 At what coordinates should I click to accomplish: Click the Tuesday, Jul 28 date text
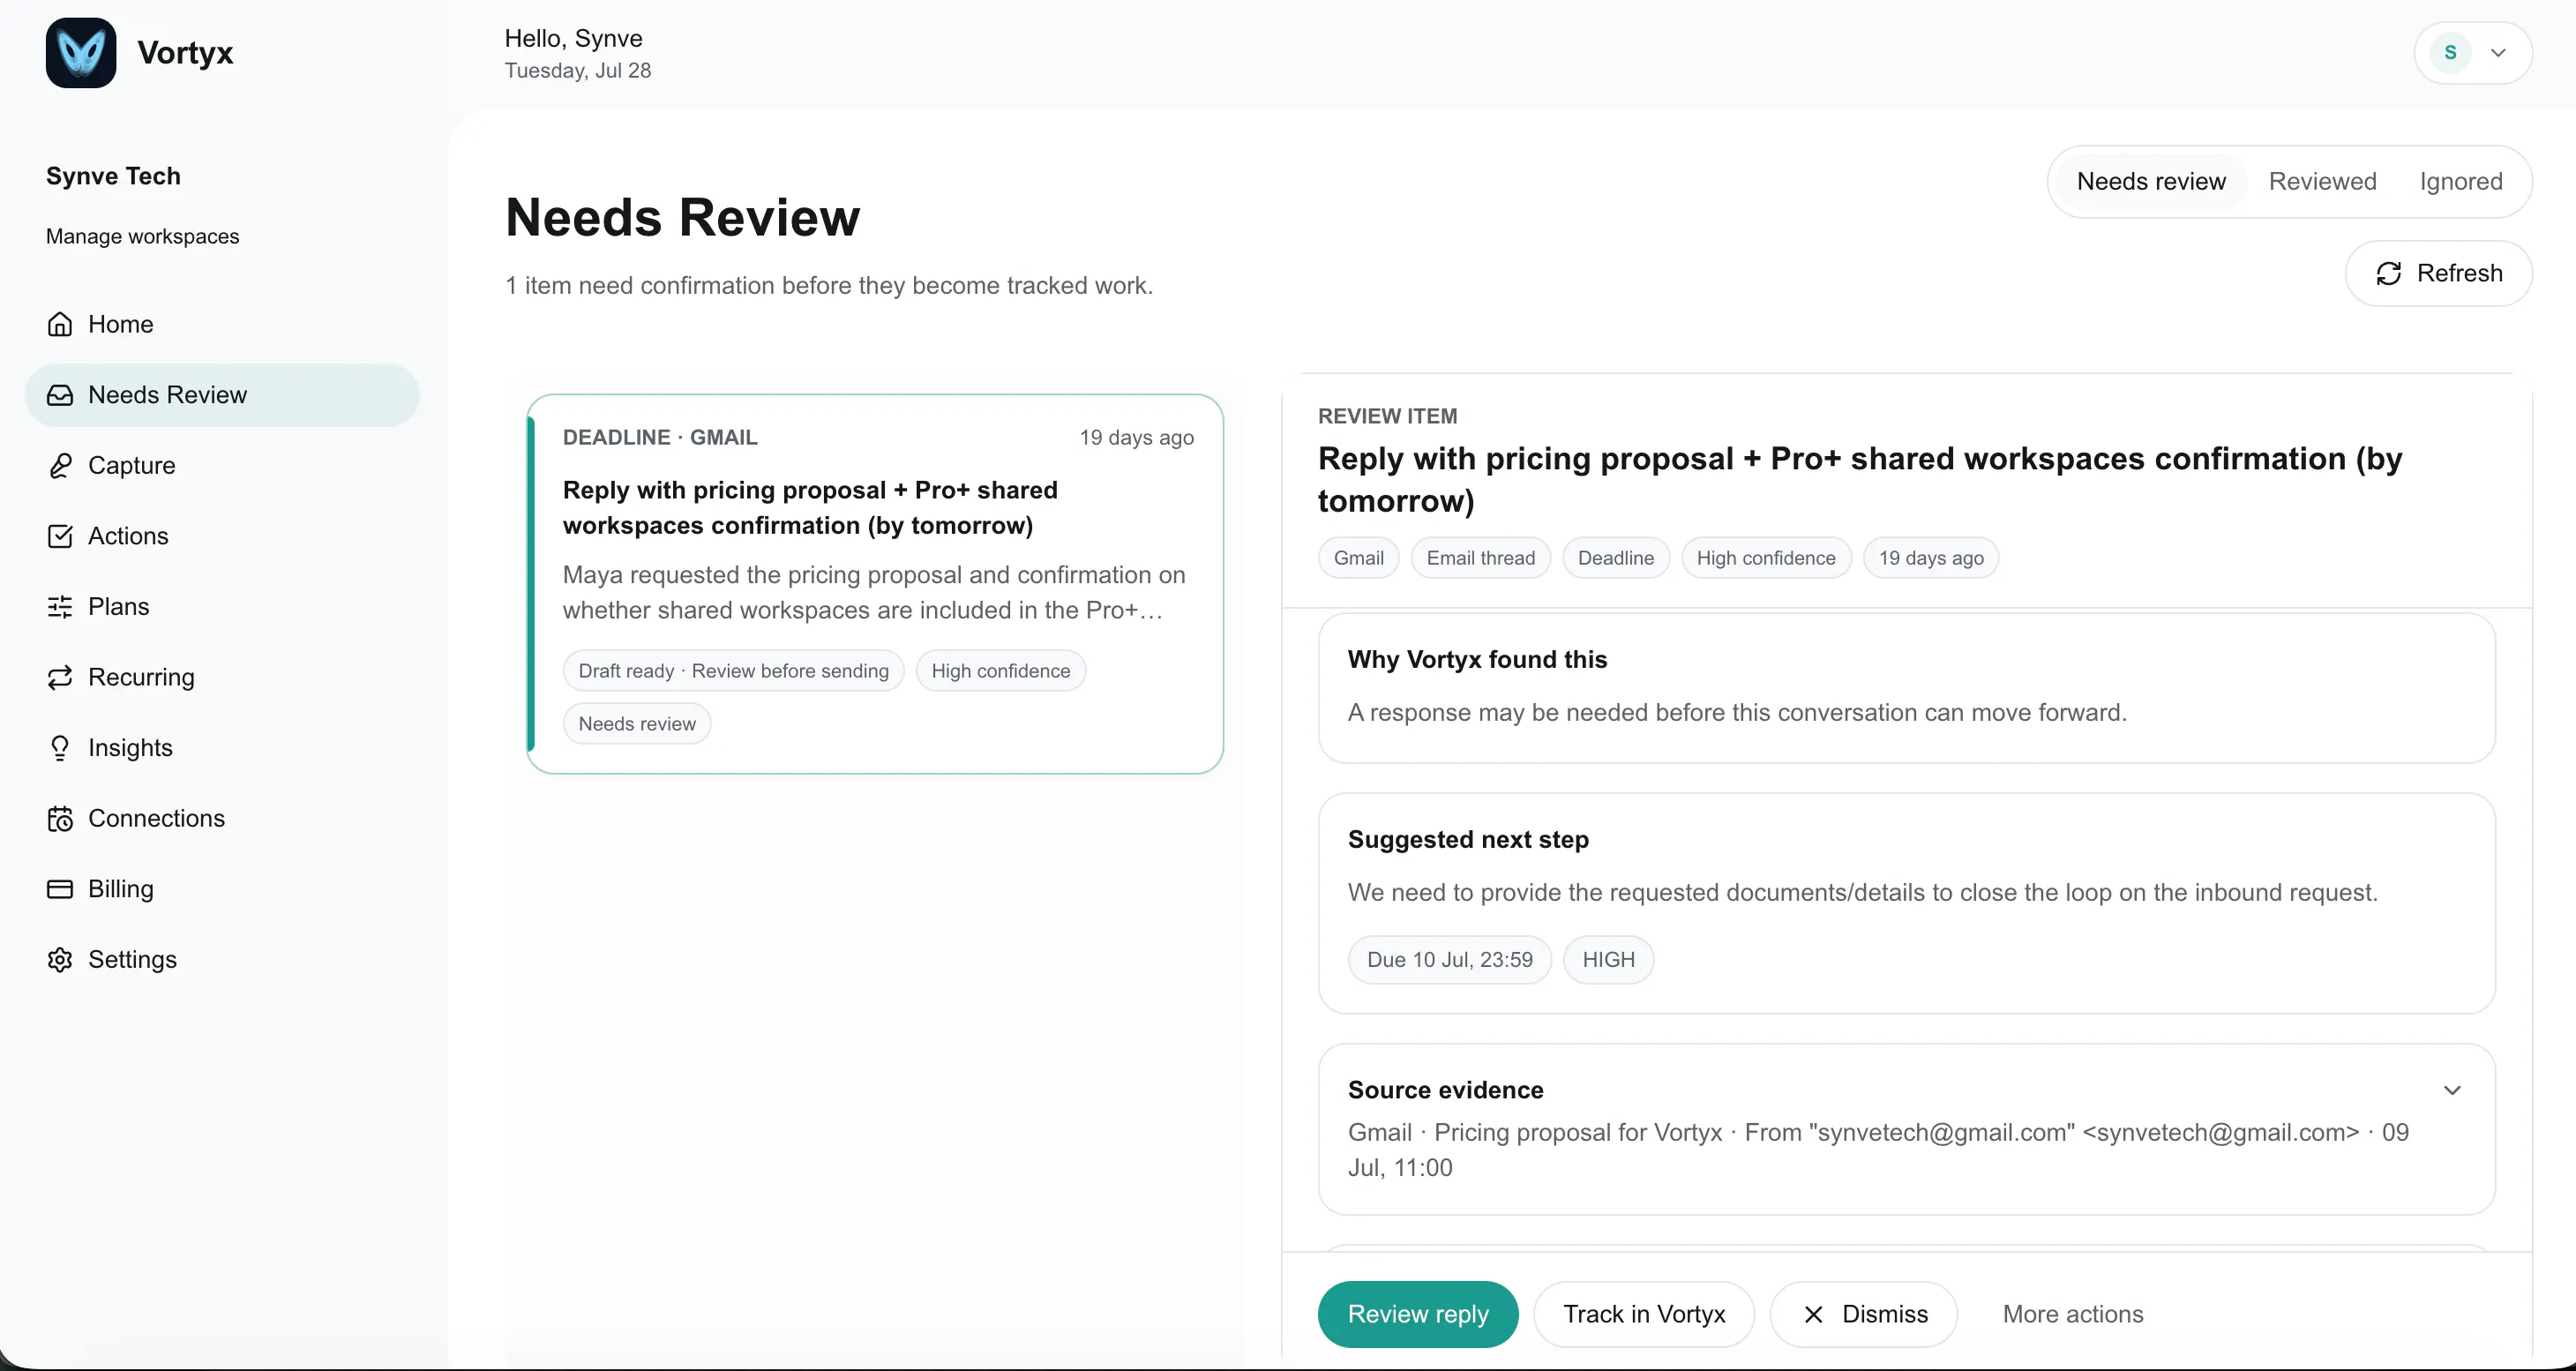click(x=578, y=70)
